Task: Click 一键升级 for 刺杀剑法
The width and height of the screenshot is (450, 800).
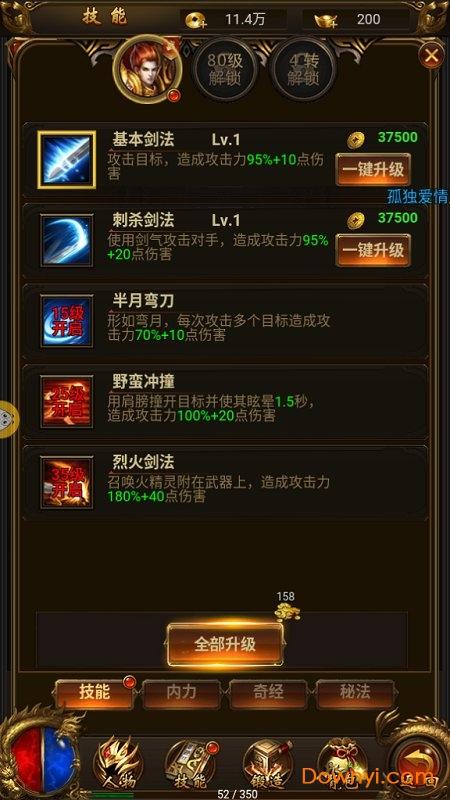Action: [x=373, y=250]
